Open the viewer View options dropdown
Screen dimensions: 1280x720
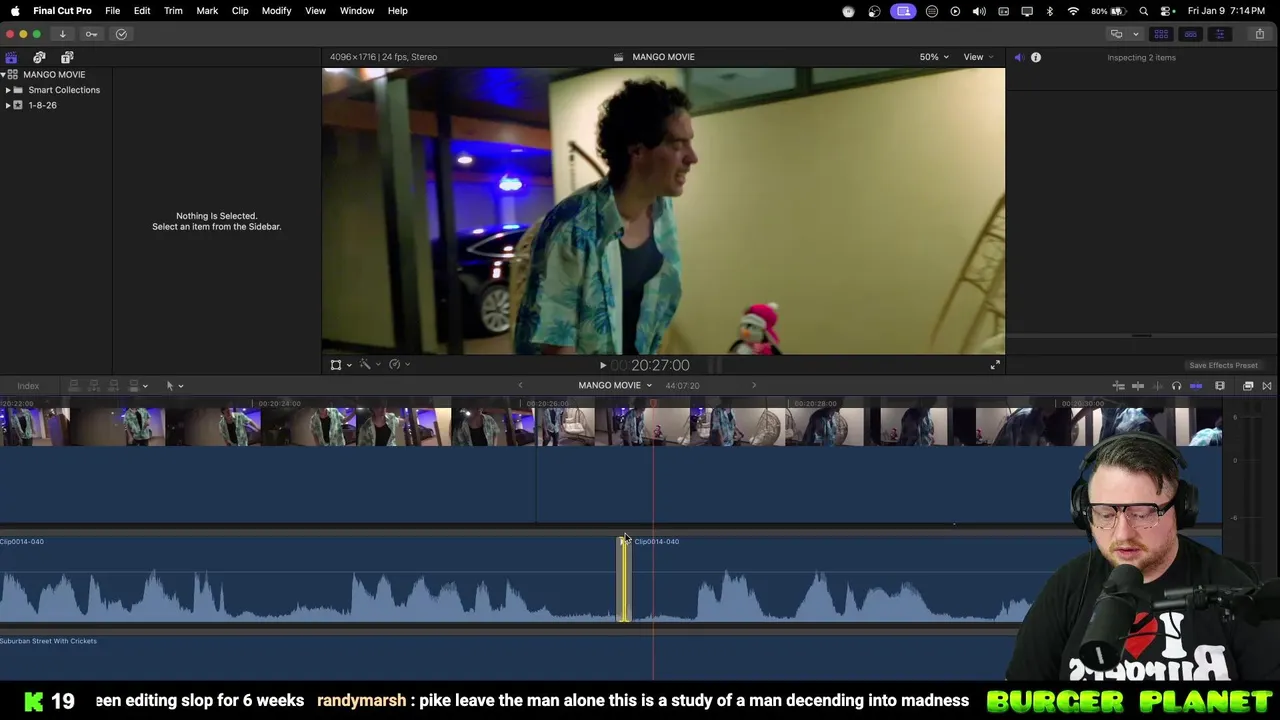click(x=978, y=57)
